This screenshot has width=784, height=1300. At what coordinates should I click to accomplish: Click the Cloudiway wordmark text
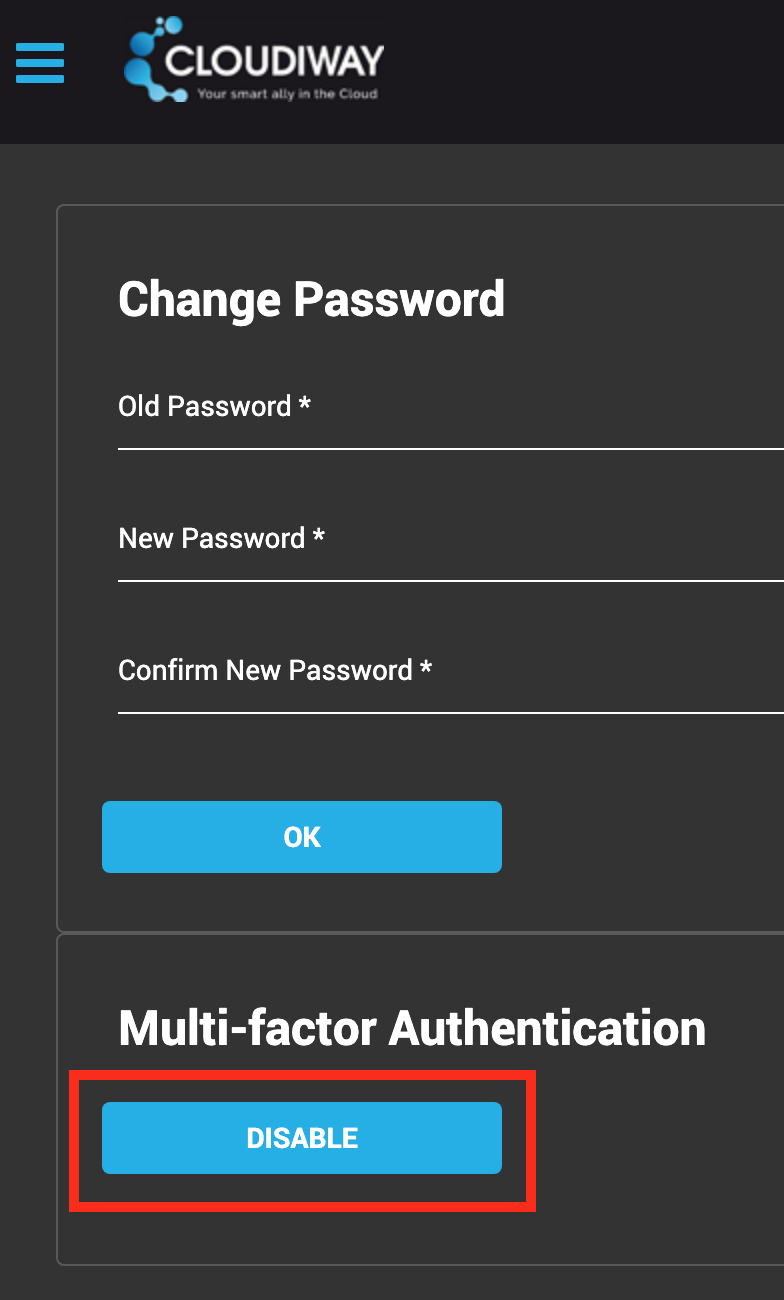click(277, 58)
